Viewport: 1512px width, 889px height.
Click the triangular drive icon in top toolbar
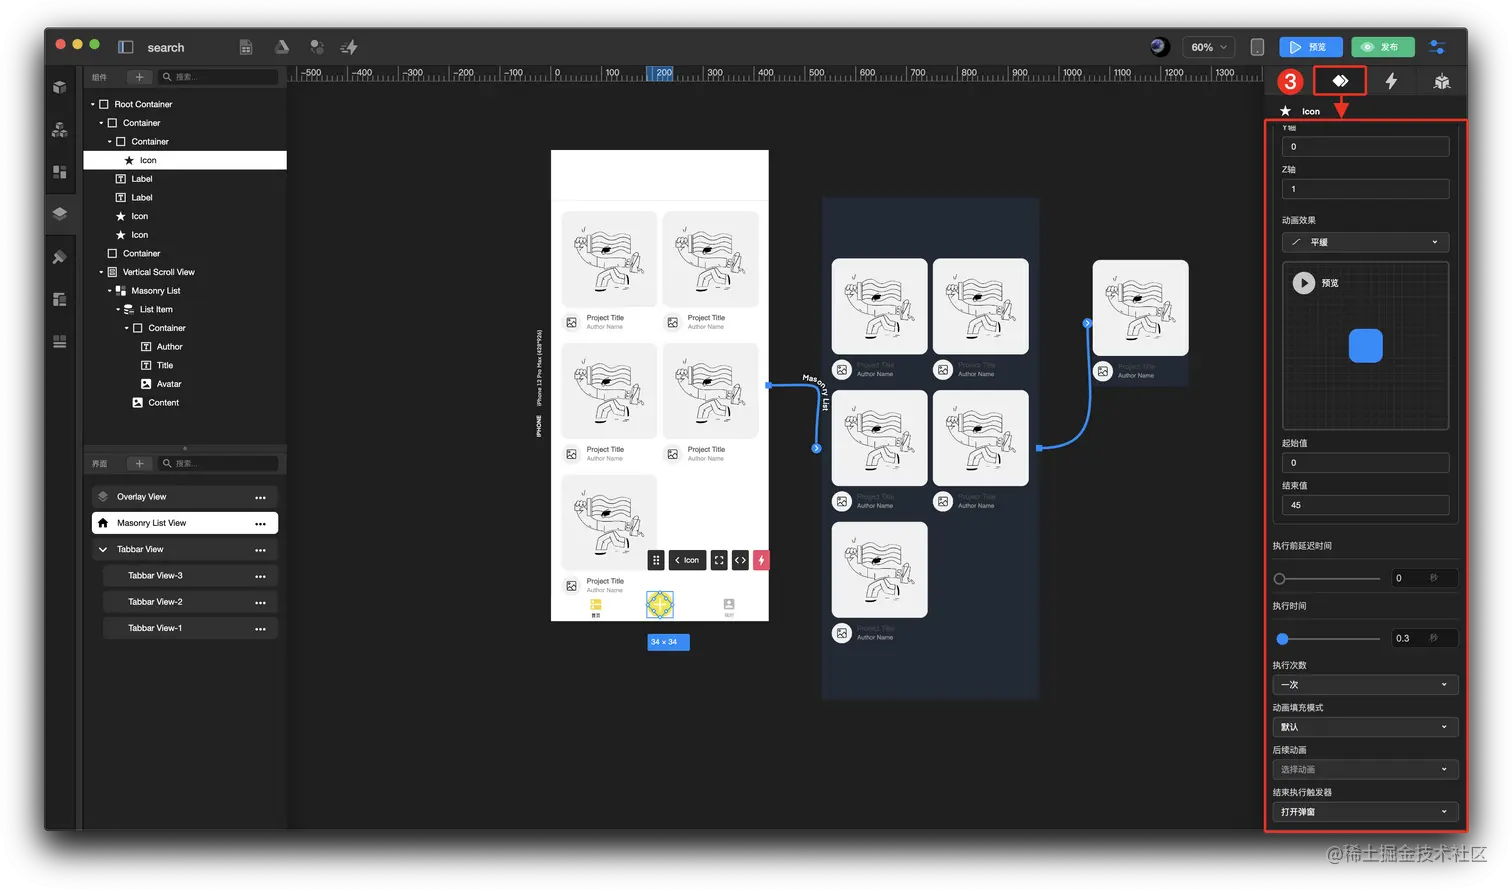[282, 47]
